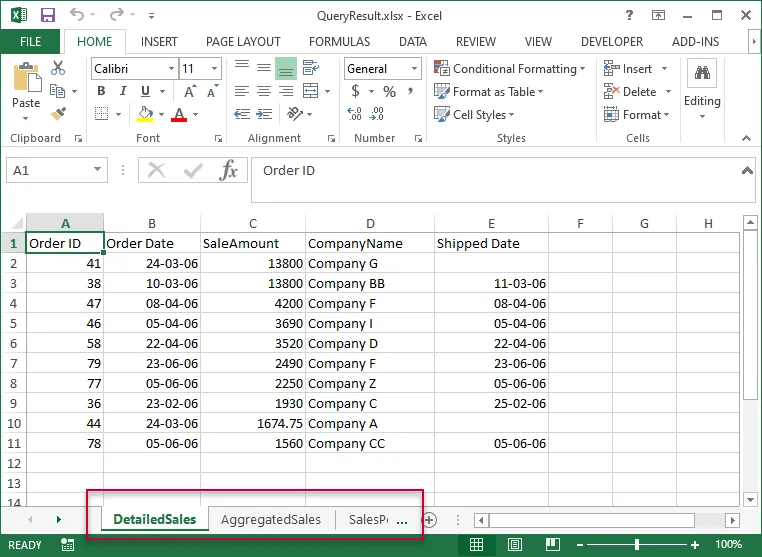The image size is (762, 557).
Task: Increase the cell indent
Action: coord(264,114)
